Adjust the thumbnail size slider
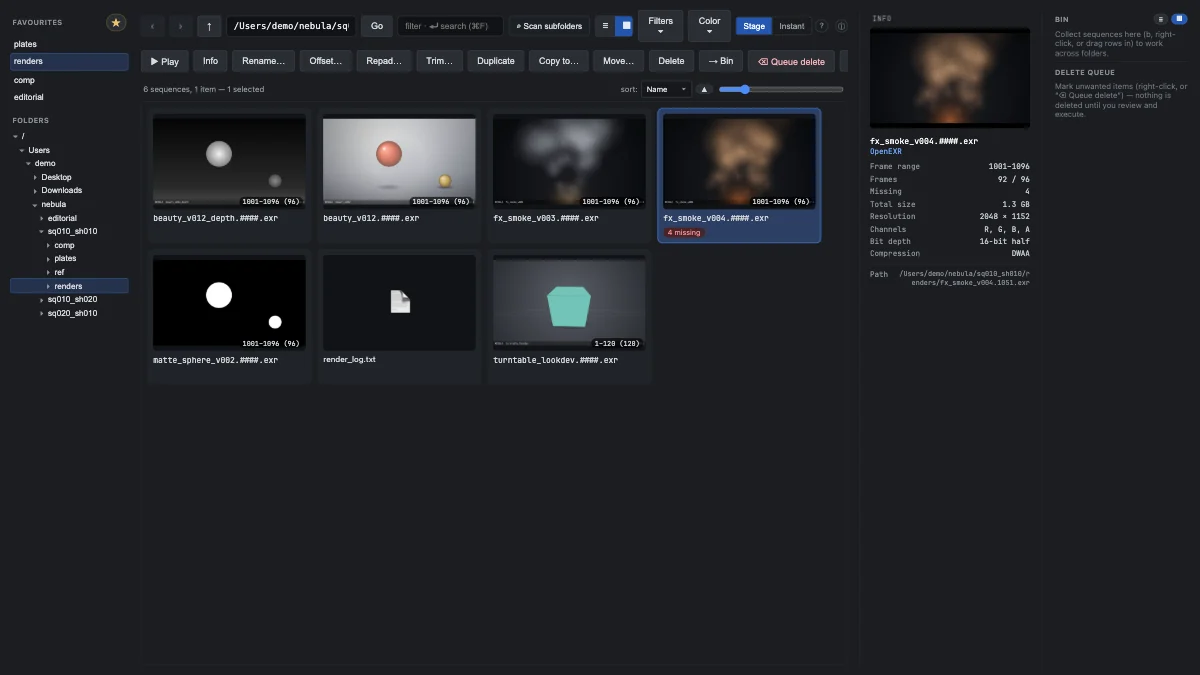The image size is (1200, 675). pyautogui.click(x=781, y=89)
